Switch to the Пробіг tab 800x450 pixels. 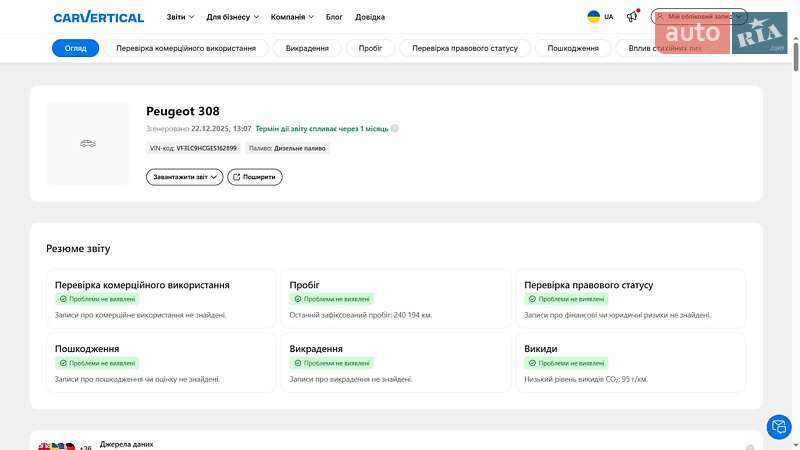[x=370, y=48]
